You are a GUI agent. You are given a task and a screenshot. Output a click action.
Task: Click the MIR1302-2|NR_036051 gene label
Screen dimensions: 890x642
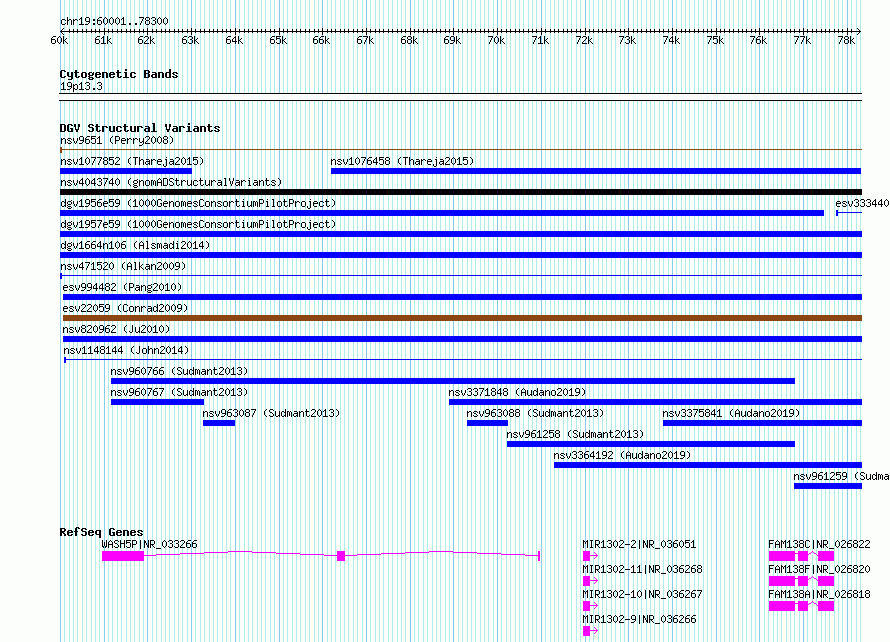(x=639, y=544)
